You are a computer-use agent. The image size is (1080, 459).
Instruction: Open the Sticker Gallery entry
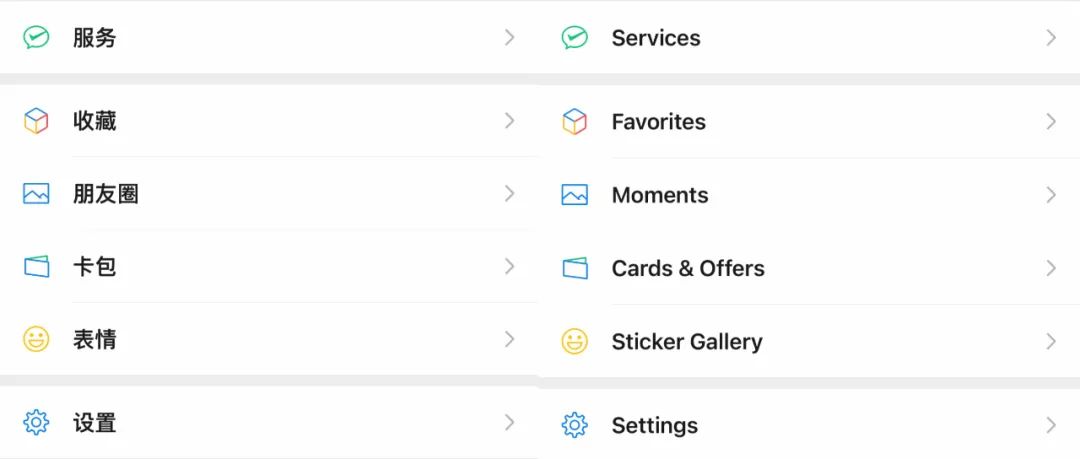tap(687, 342)
